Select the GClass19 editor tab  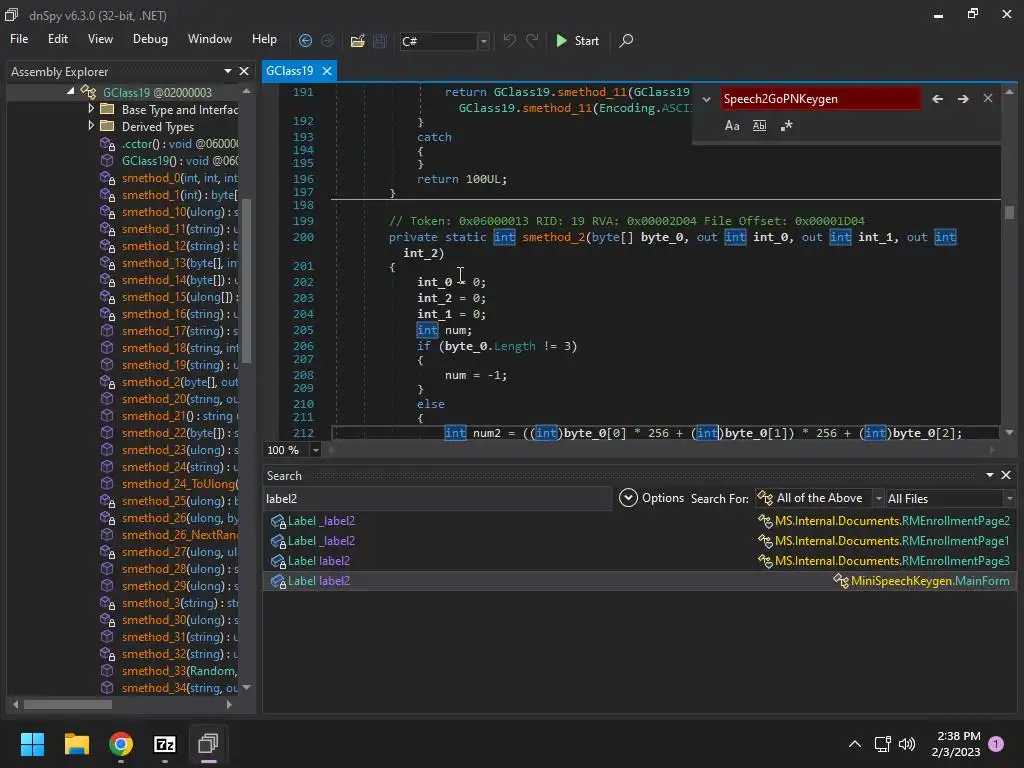[x=289, y=71]
